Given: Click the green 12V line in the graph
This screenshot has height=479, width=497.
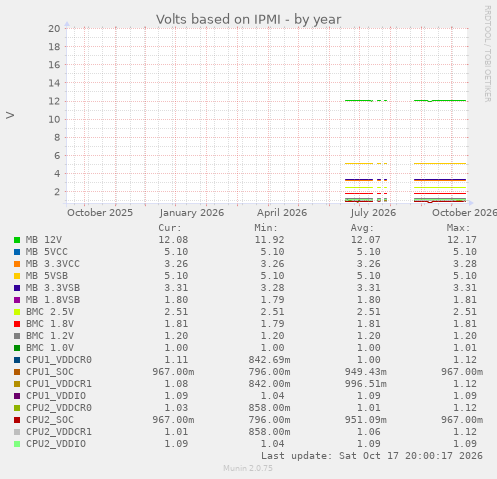Looking at the screenshot, I should coord(440,100).
